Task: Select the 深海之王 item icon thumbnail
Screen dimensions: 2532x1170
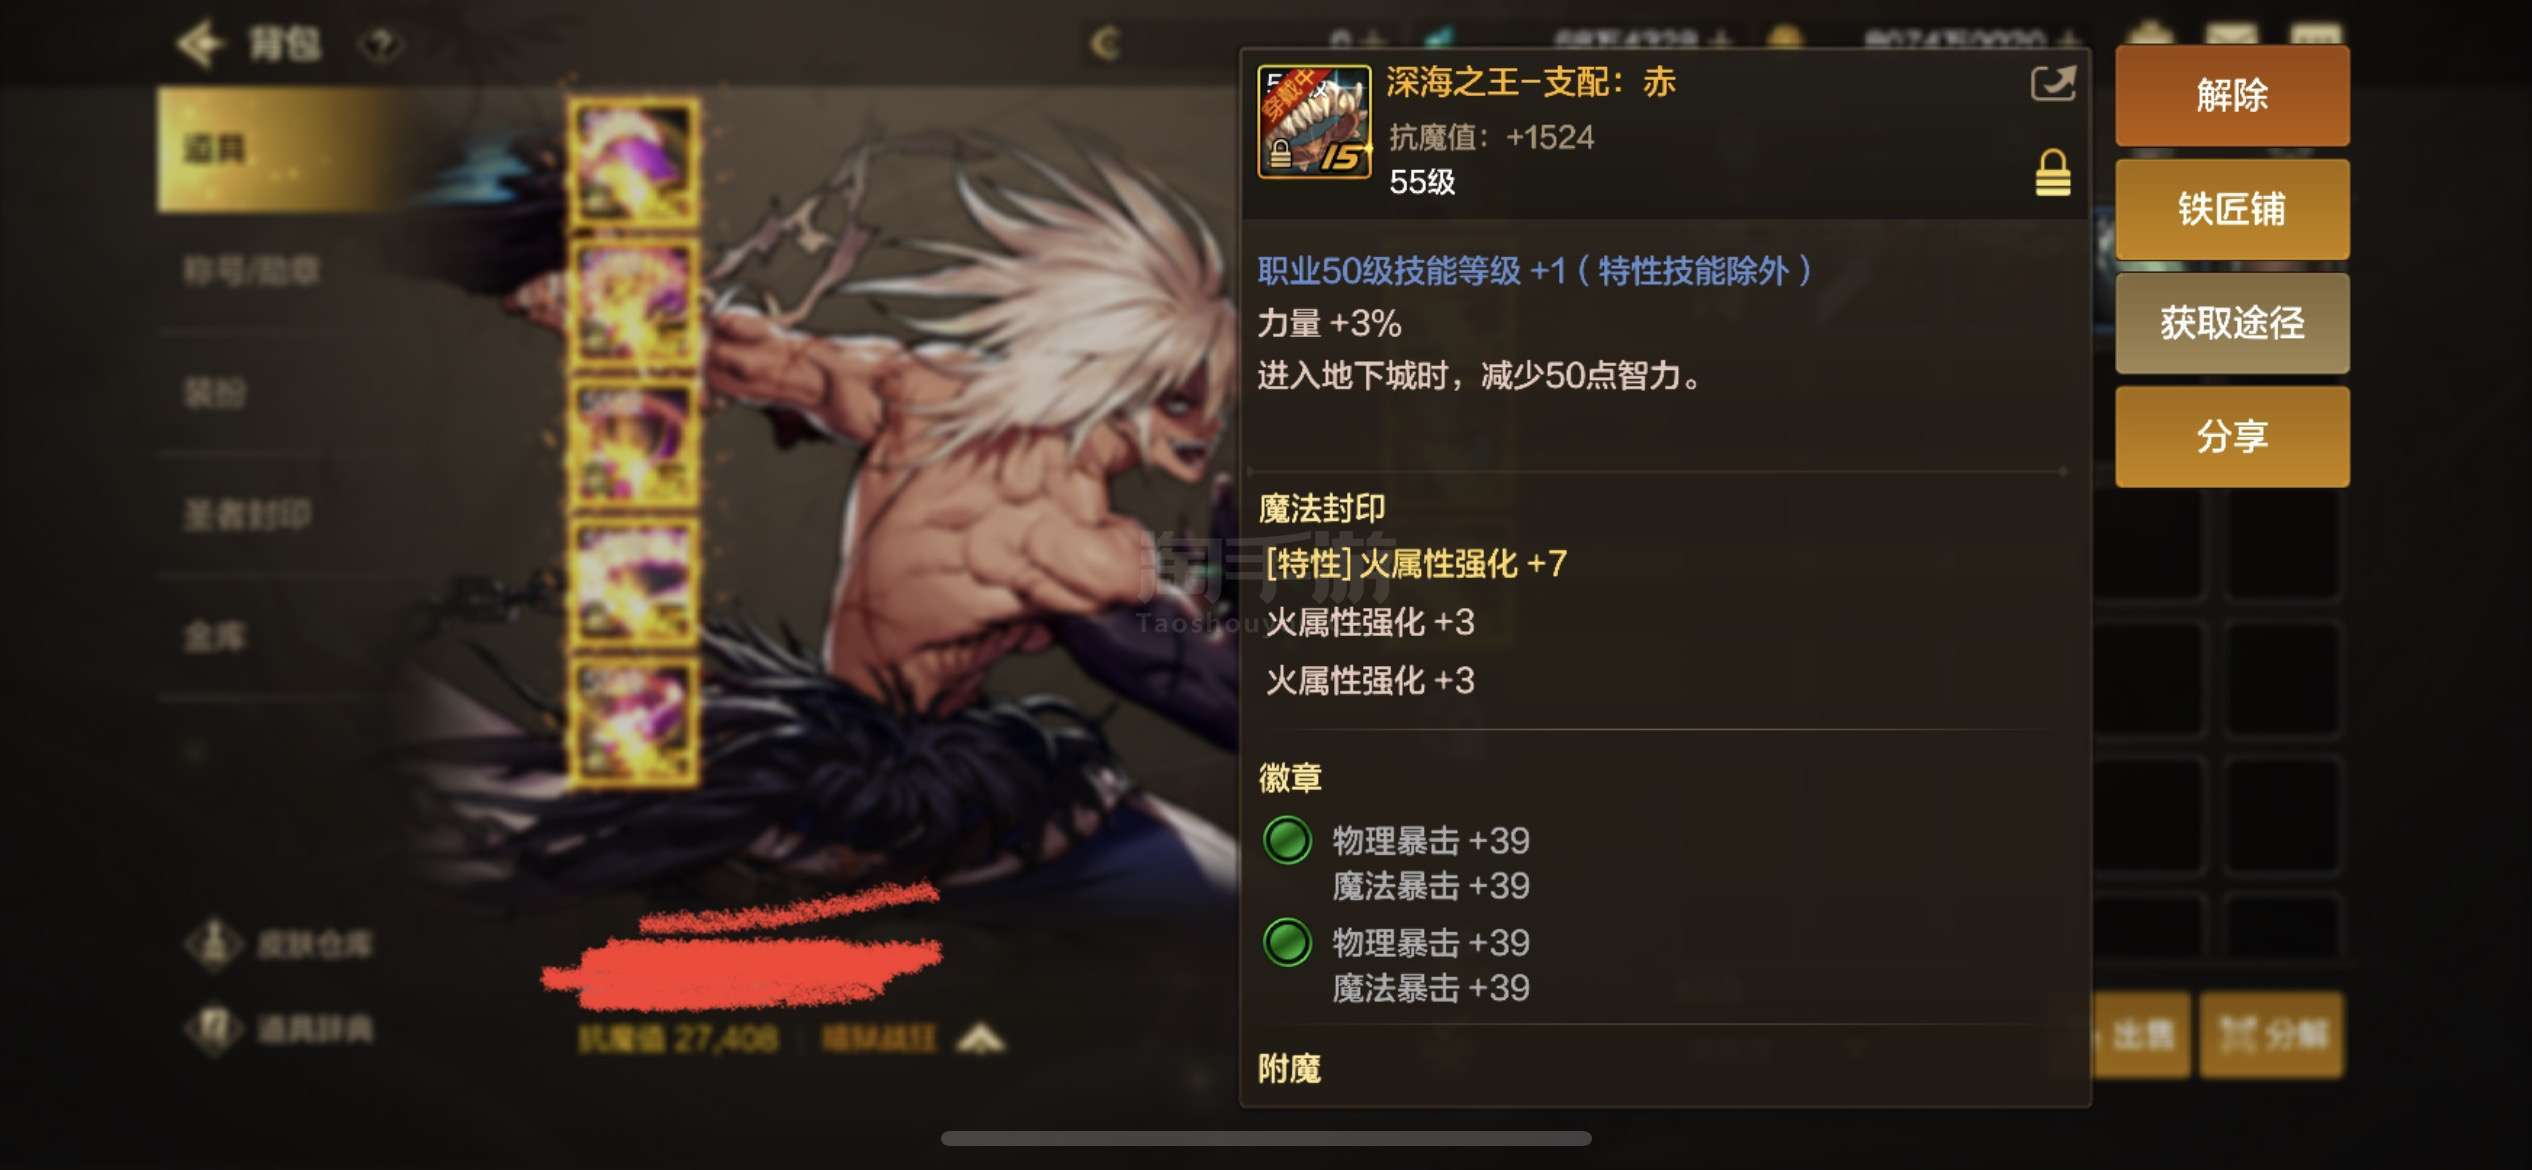Action: pos(1314,122)
